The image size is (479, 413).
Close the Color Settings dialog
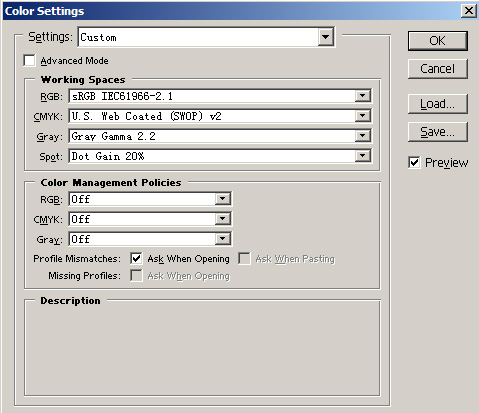pos(468,11)
